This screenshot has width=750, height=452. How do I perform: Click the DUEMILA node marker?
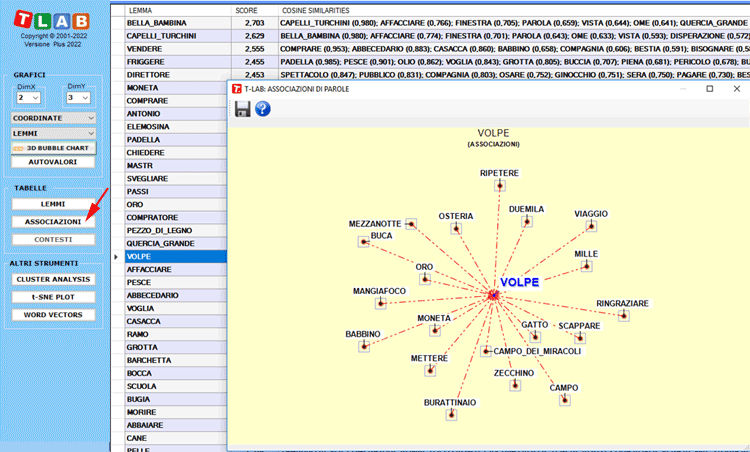[x=527, y=221]
